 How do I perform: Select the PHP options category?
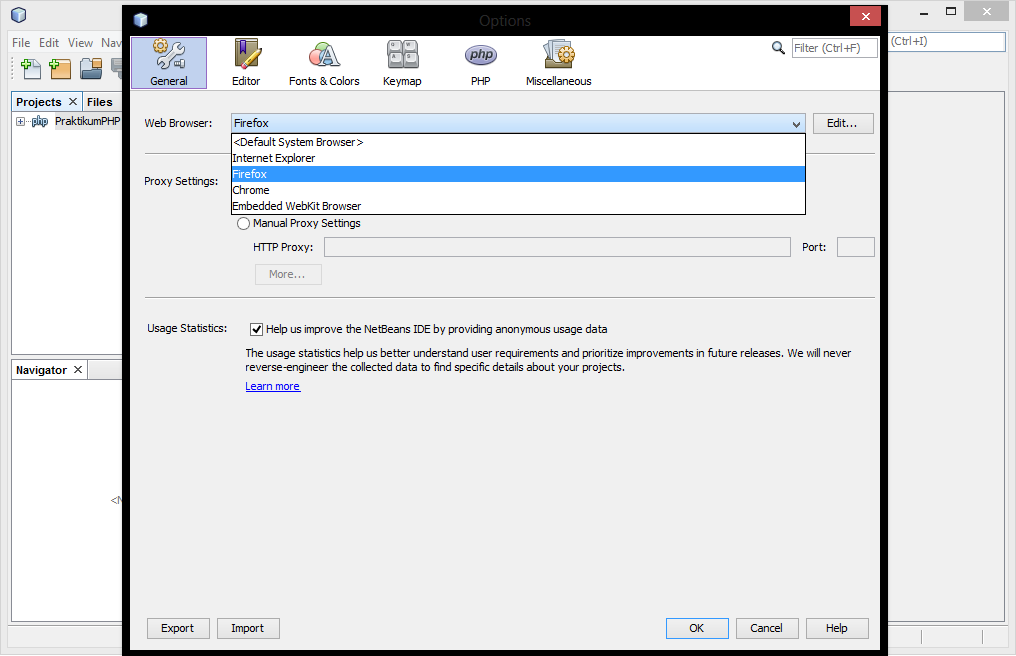480,62
